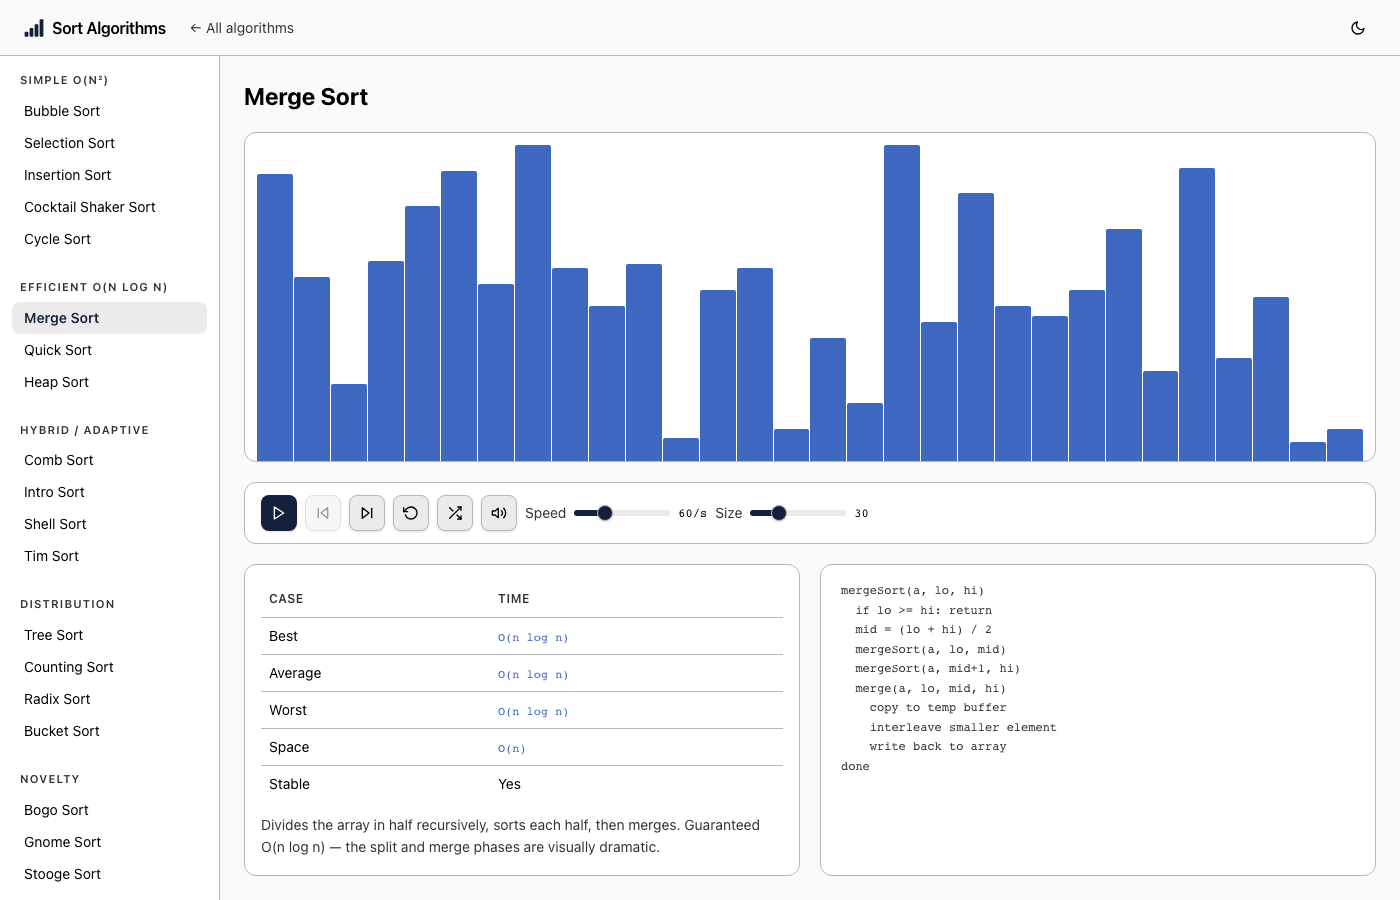The height and width of the screenshot is (900, 1400).
Task: Start the sort animation with Play
Action: [x=279, y=513]
